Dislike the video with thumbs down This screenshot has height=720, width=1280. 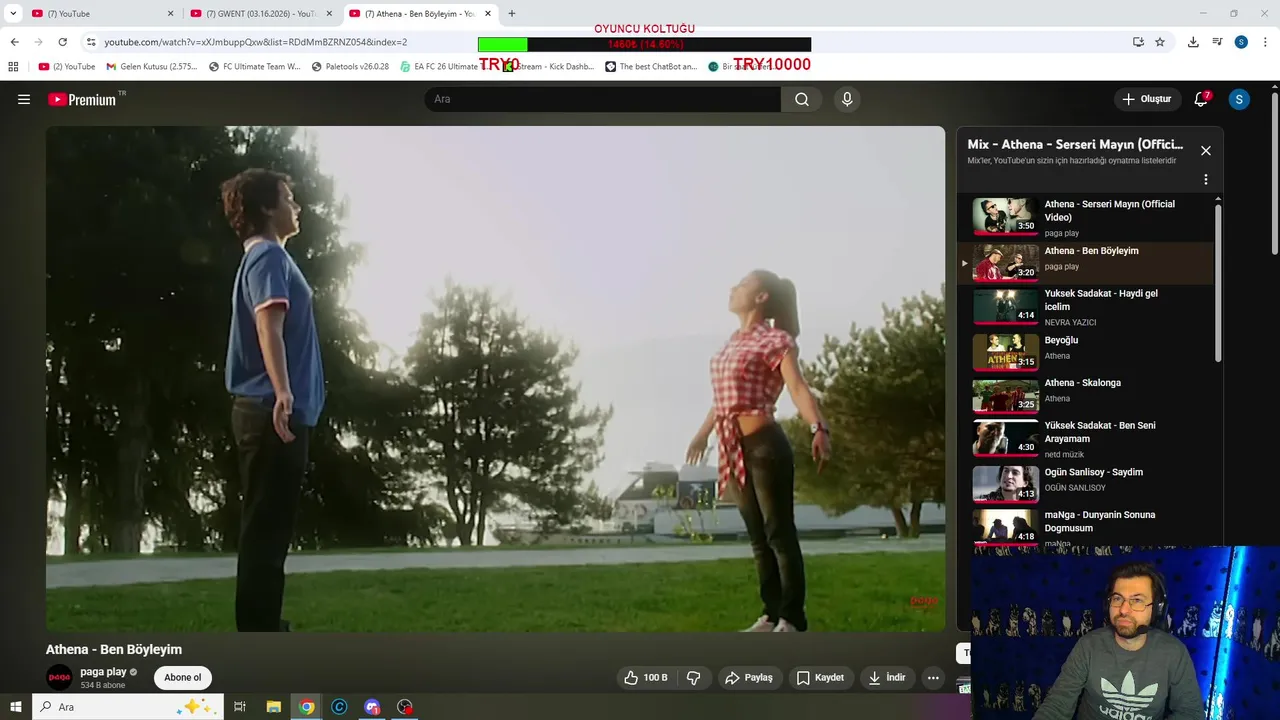click(x=694, y=678)
